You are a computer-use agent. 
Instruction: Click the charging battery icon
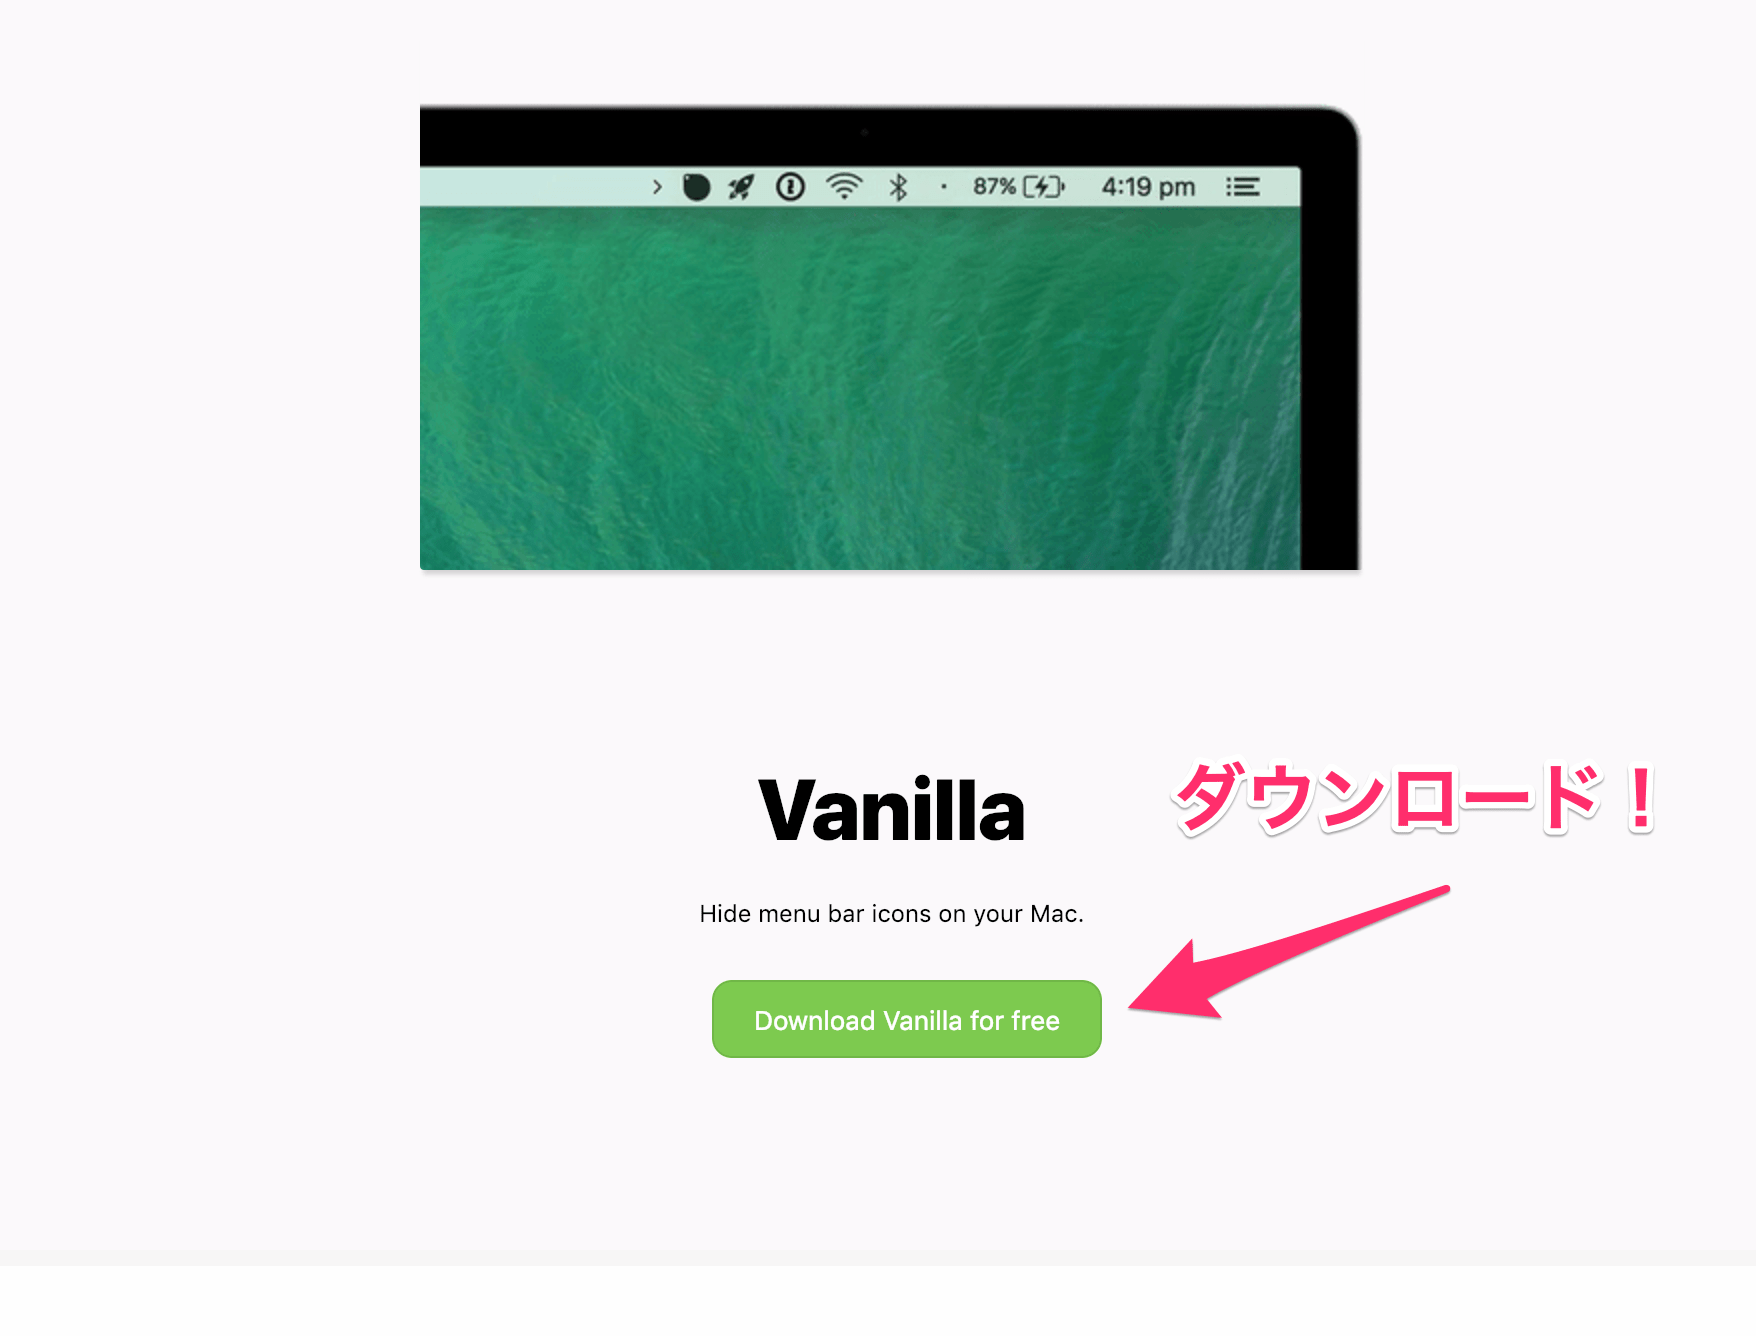click(1044, 187)
